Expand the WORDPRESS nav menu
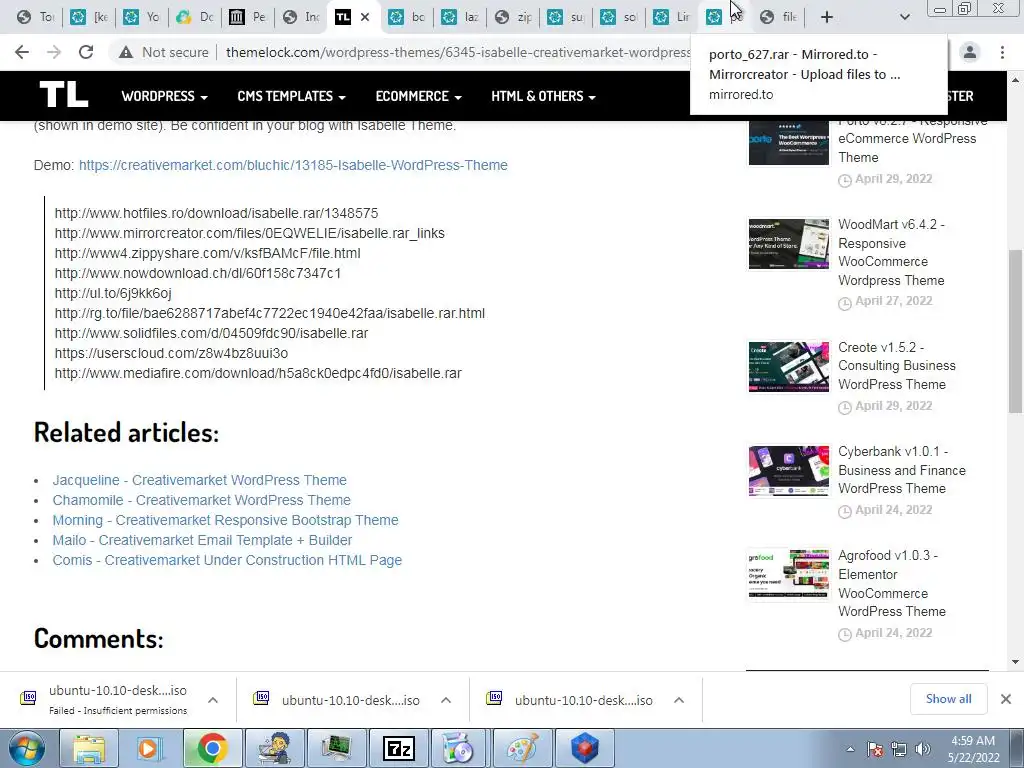This screenshot has width=1024, height=768. point(165,96)
